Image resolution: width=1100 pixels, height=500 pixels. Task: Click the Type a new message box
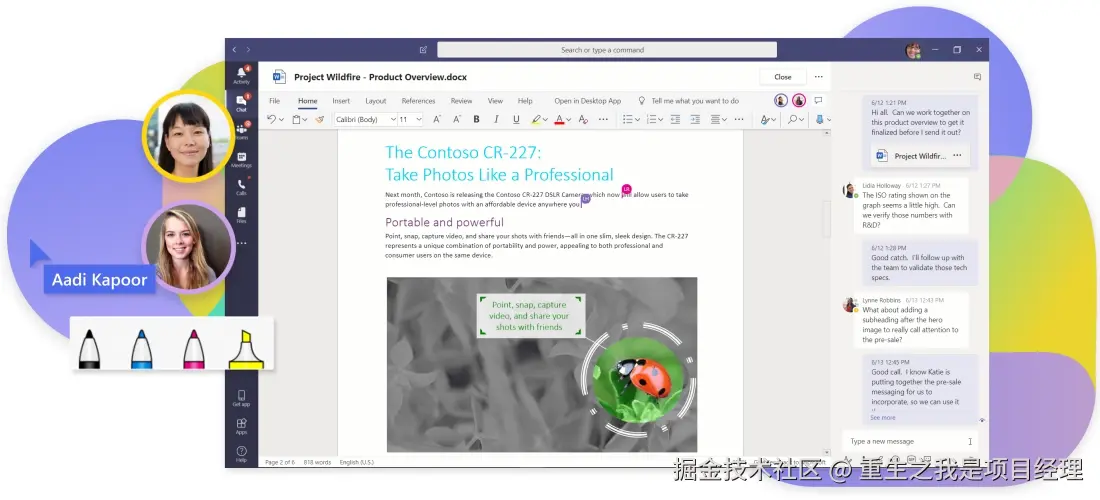click(x=910, y=442)
